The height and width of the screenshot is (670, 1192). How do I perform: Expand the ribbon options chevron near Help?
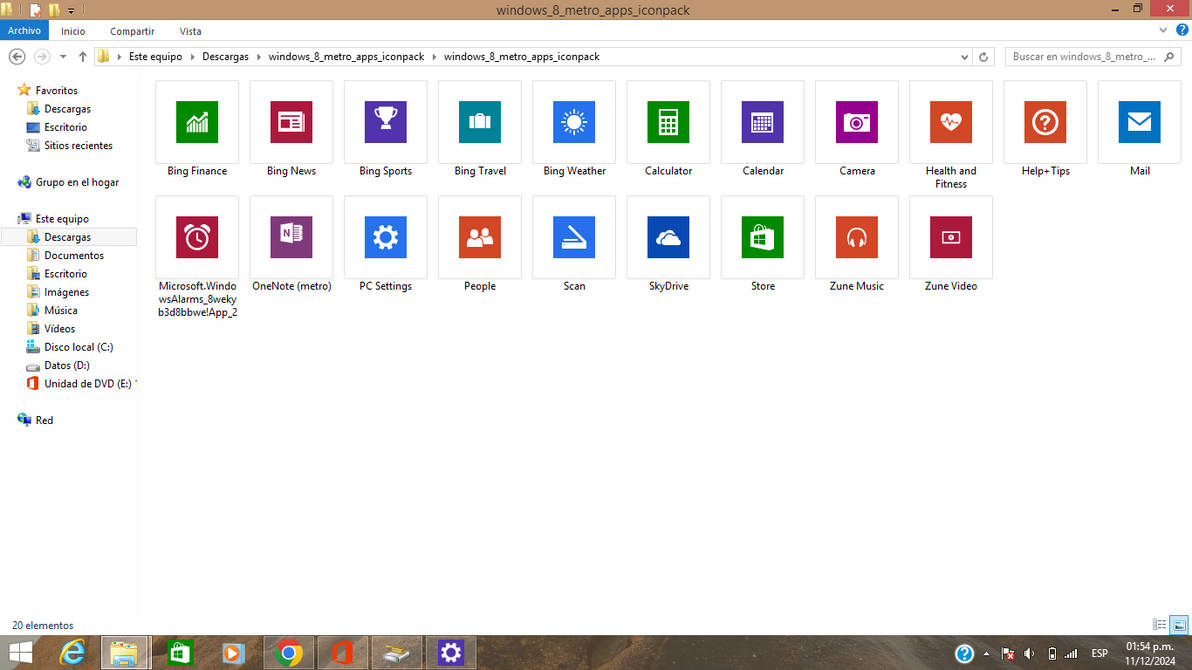tap(1162, 30)
